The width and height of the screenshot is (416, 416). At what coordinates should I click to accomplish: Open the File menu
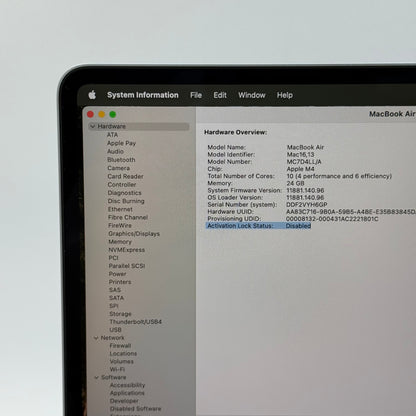pos(196,95)
